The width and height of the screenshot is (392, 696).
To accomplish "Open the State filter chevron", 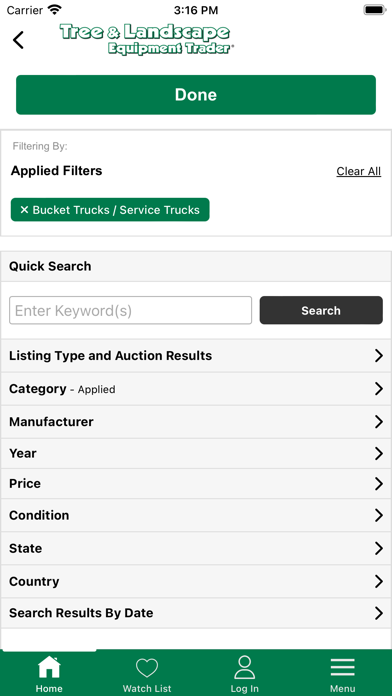I will tap(379, 548).
